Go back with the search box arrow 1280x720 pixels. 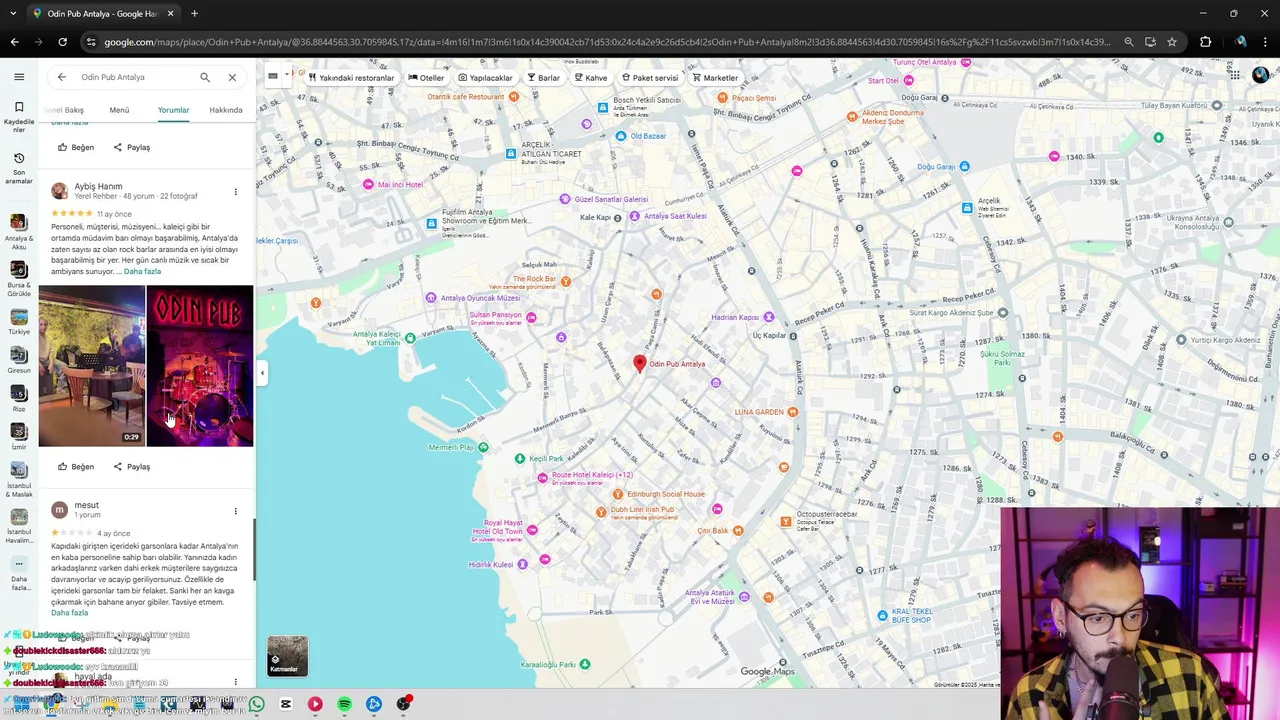(62, 77)
